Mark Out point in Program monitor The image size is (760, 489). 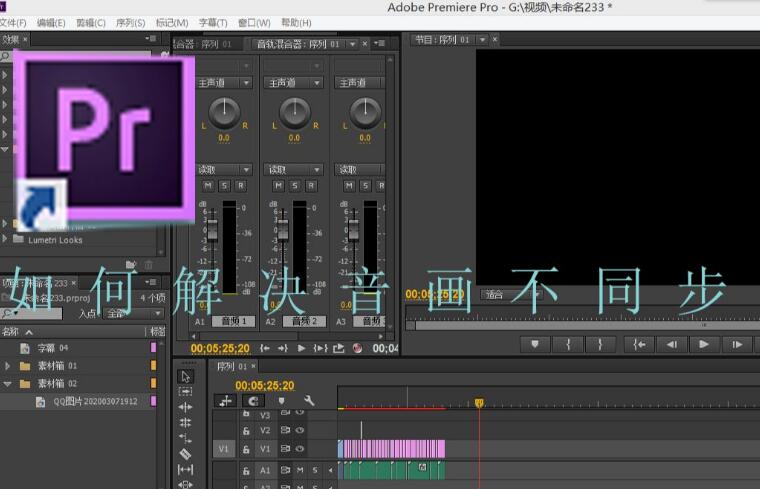coord(601,344)
